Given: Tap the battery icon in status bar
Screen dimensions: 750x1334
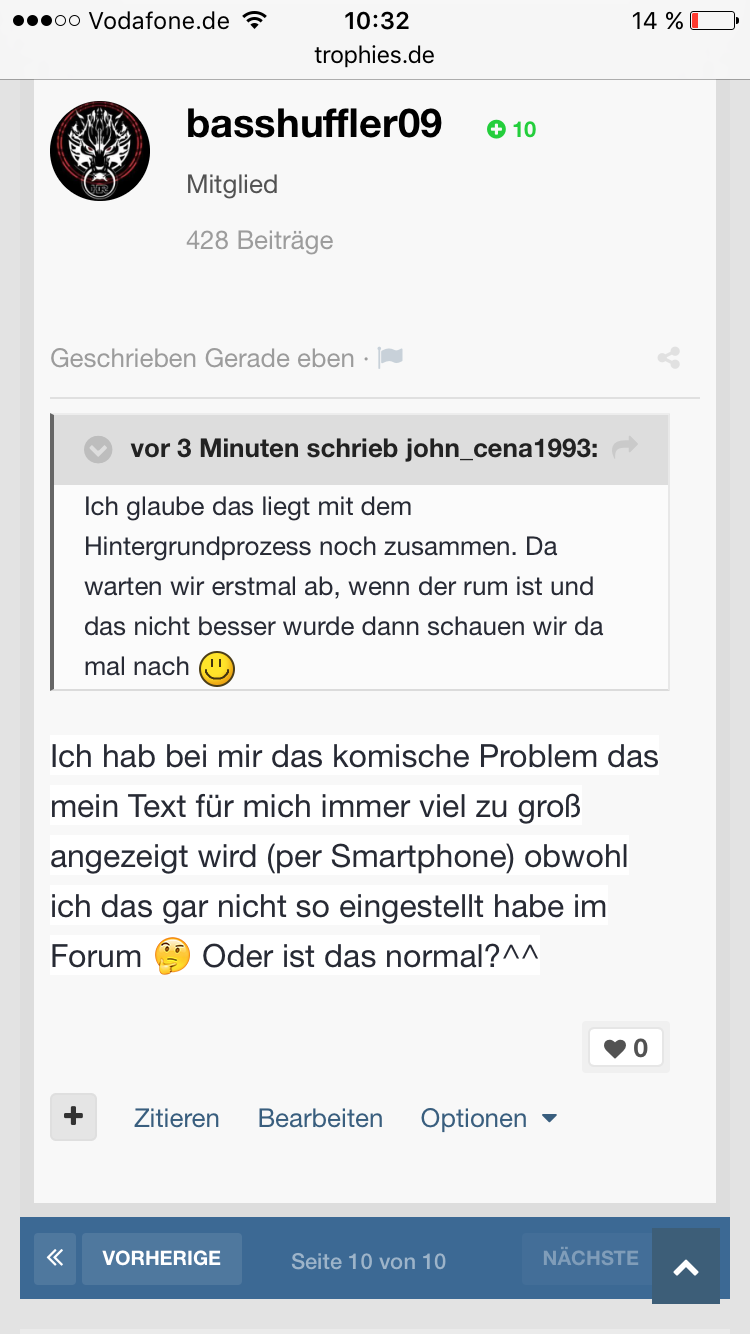Looking at the screenshot, I should click(713, 20).
